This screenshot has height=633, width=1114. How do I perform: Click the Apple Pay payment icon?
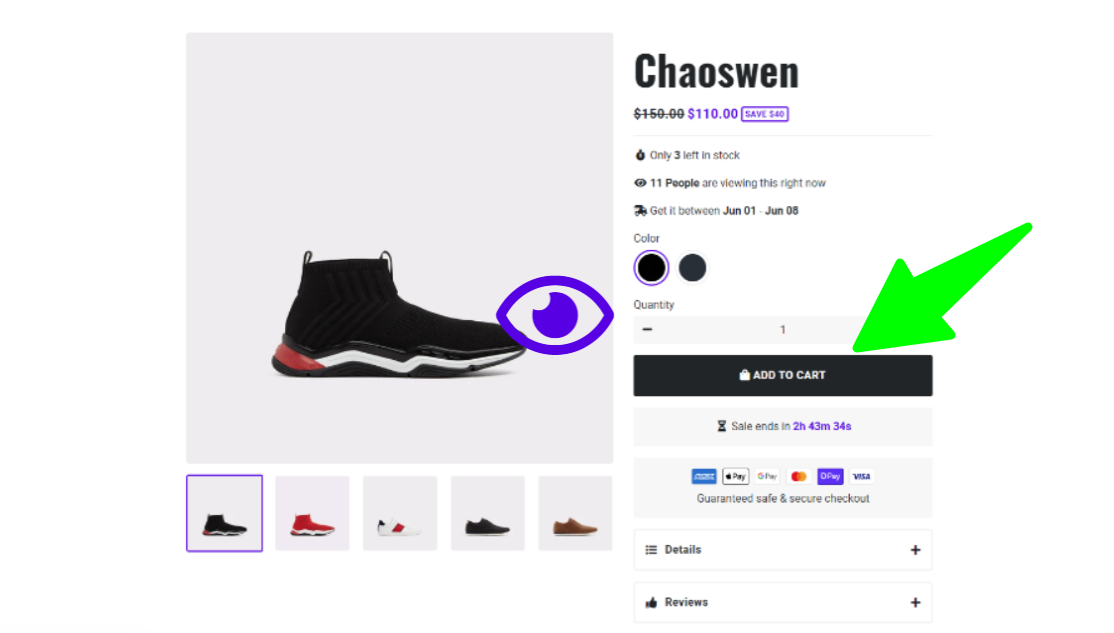735,476
